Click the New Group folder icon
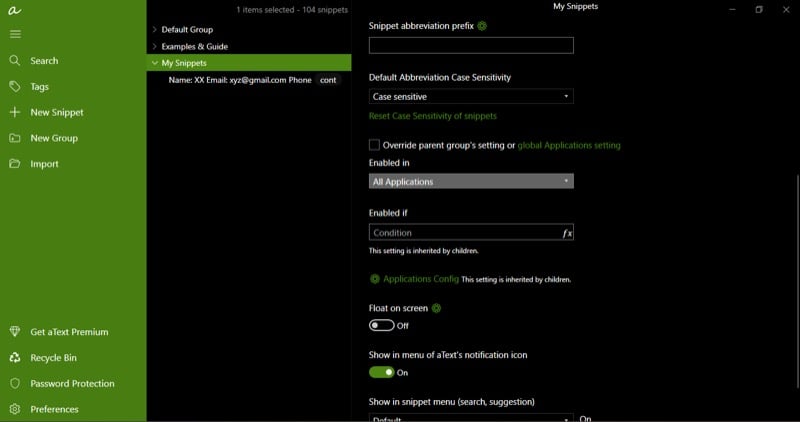The image size is (800, 422). (x=15, y=138)
